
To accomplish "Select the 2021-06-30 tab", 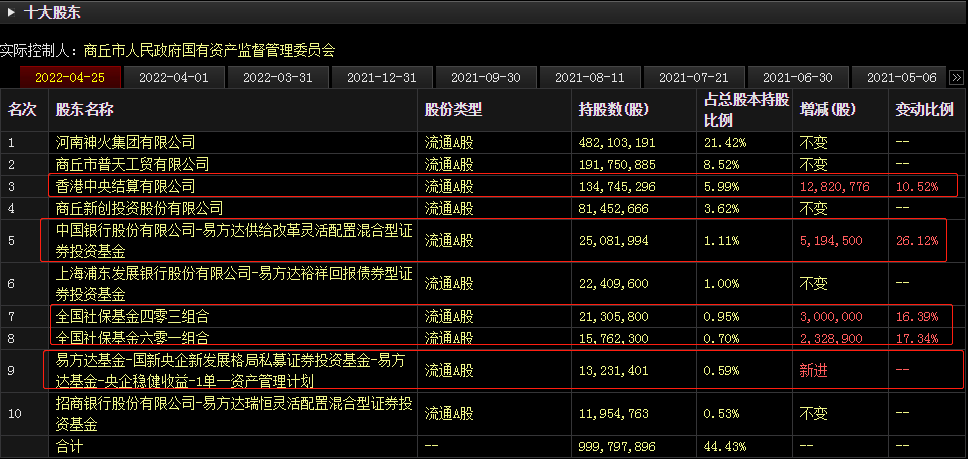I will point(798,78).
